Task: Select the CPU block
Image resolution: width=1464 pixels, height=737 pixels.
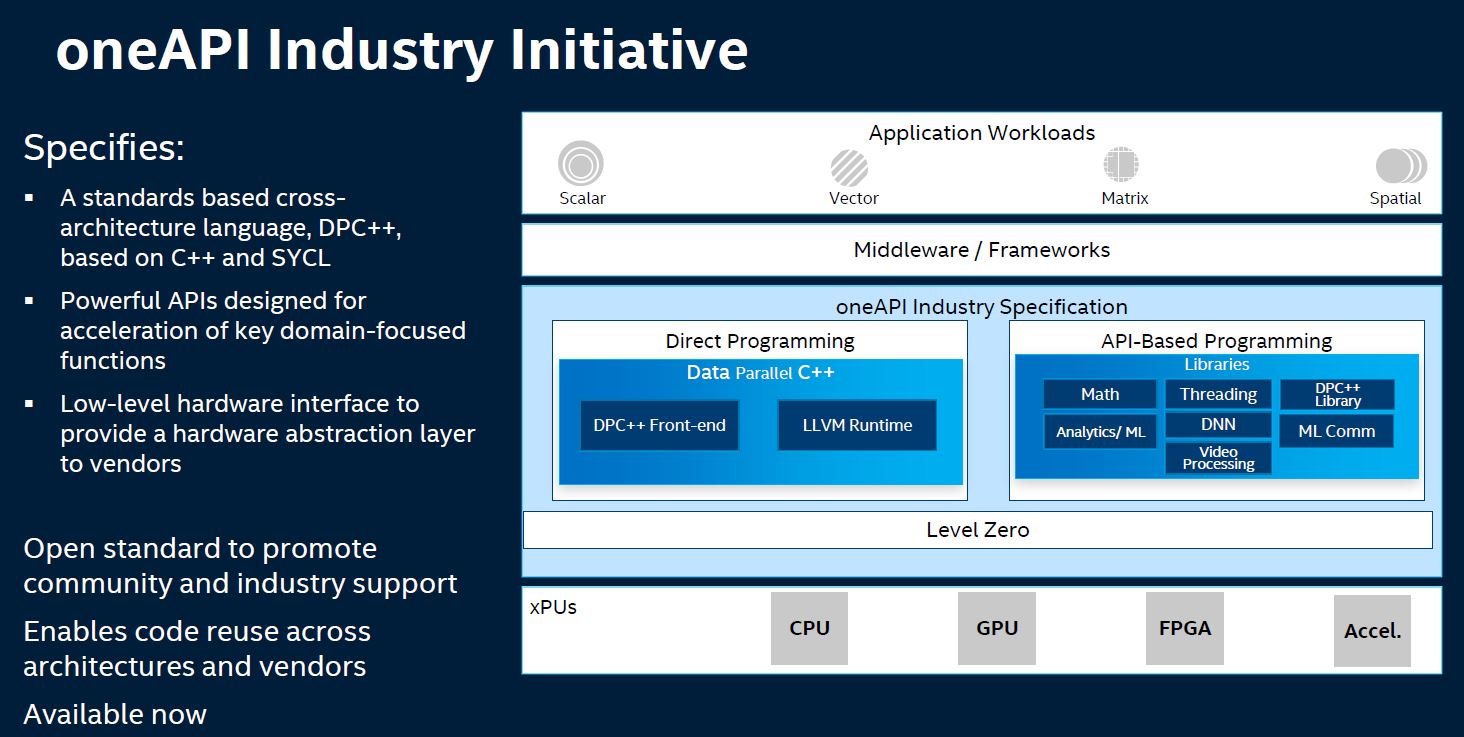Action: 809,628
